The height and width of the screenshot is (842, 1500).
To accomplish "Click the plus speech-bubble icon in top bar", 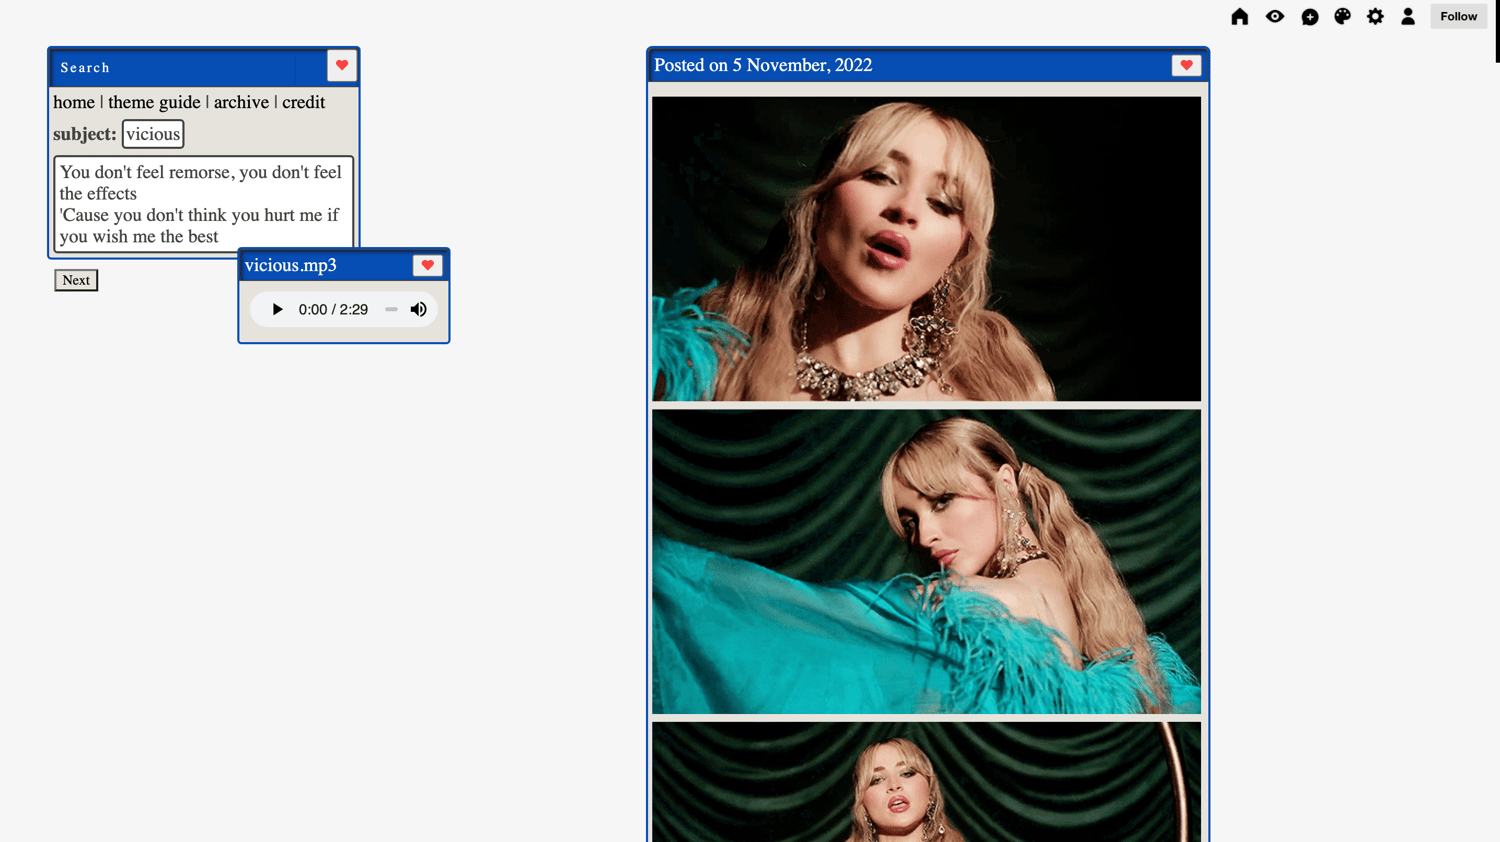I will point(1310,17).
